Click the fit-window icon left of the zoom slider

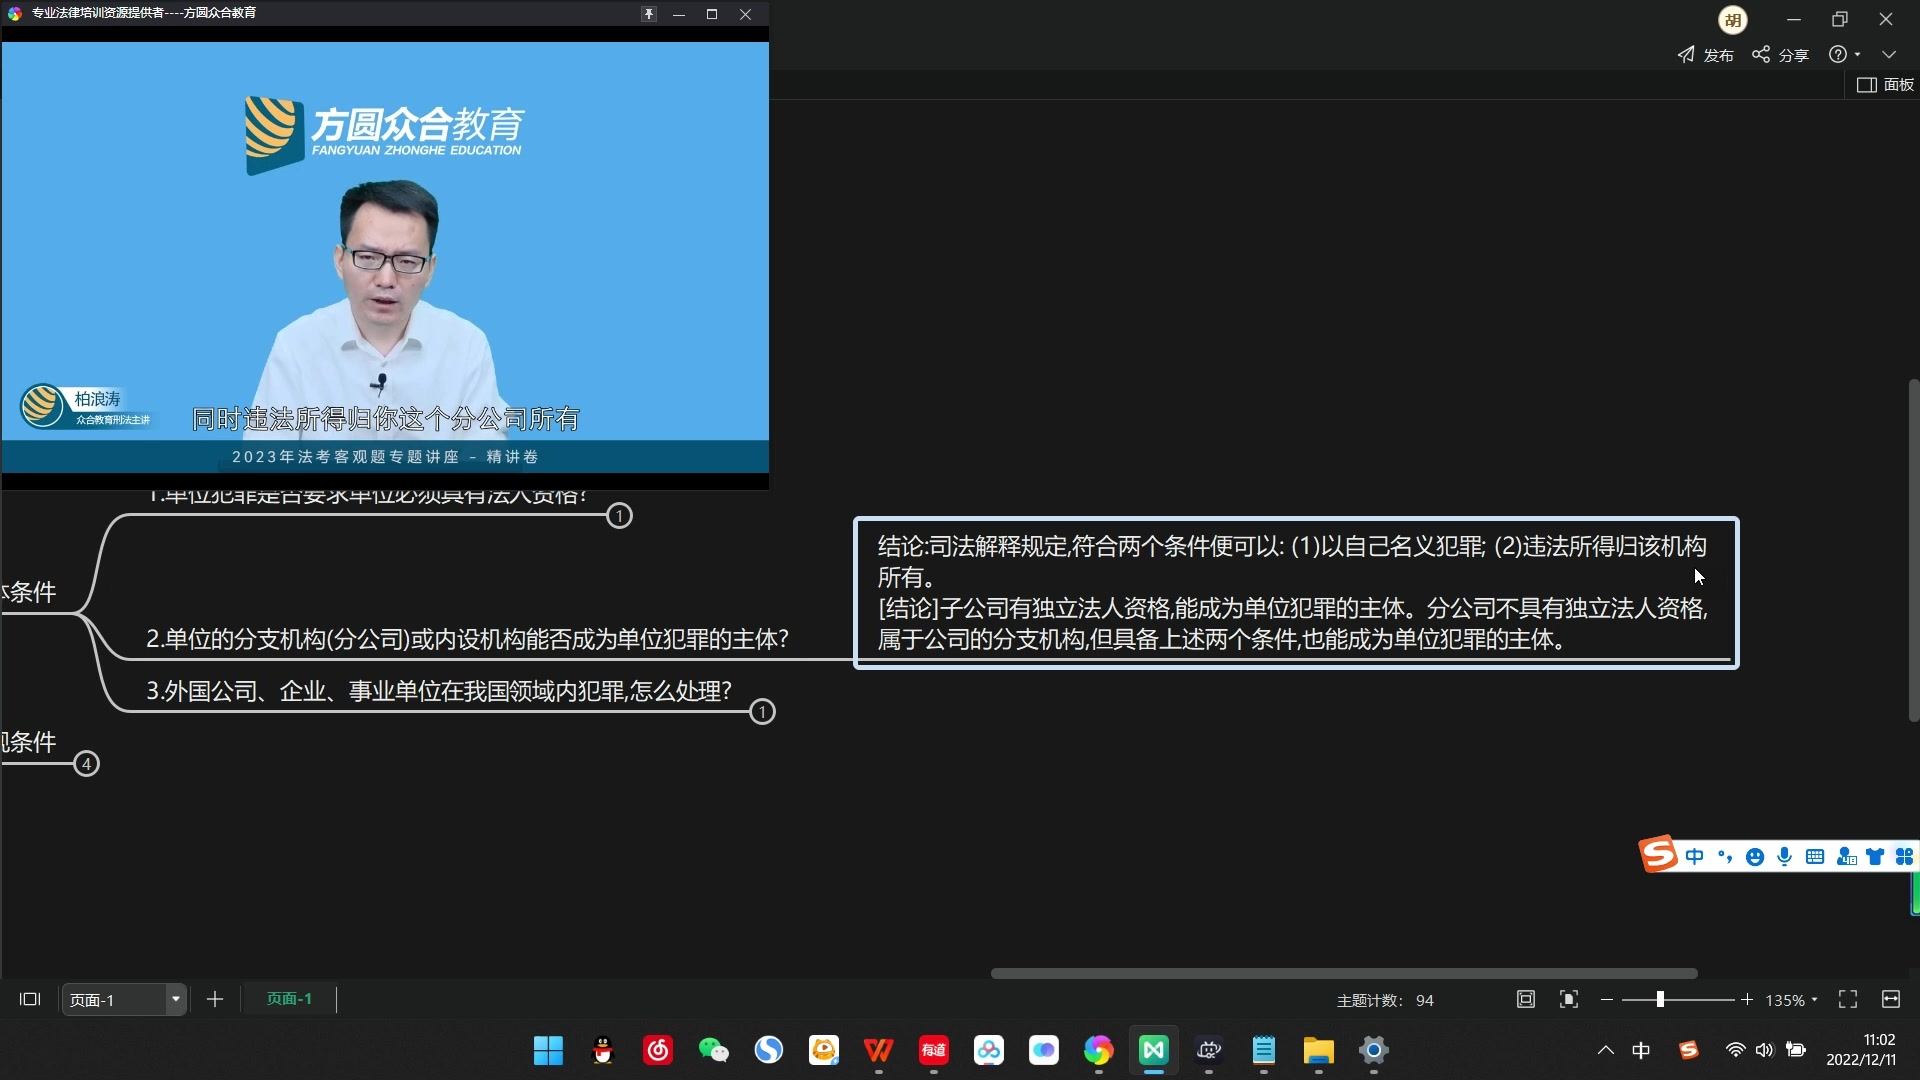[1524, 999]
